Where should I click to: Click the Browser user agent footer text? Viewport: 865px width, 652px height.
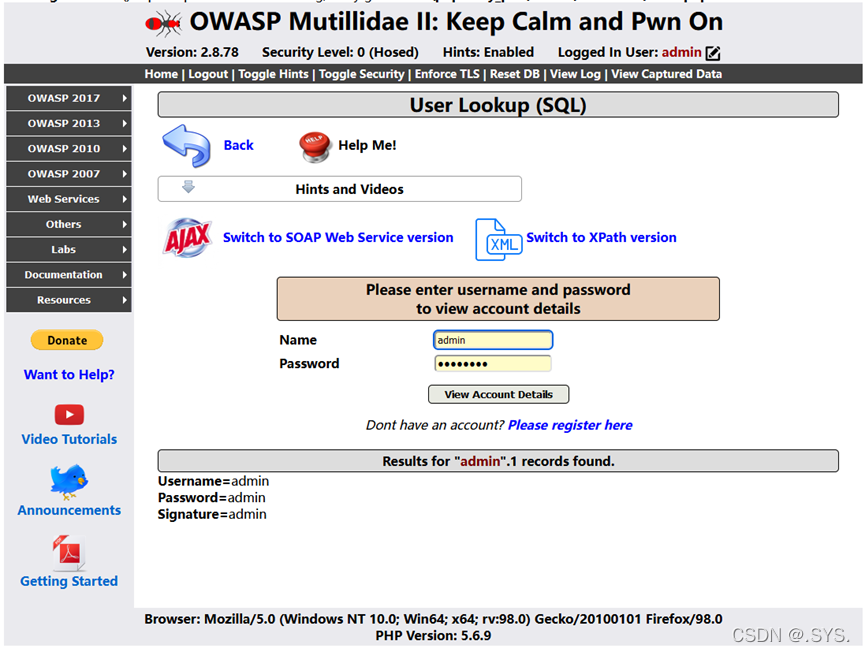433,619
